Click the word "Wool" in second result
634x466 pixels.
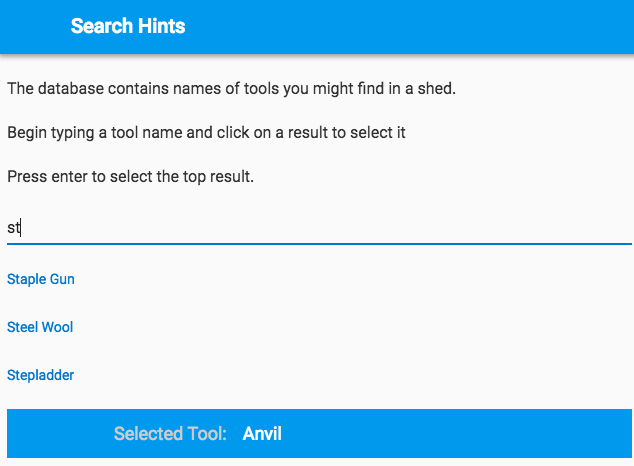(57, 327)
